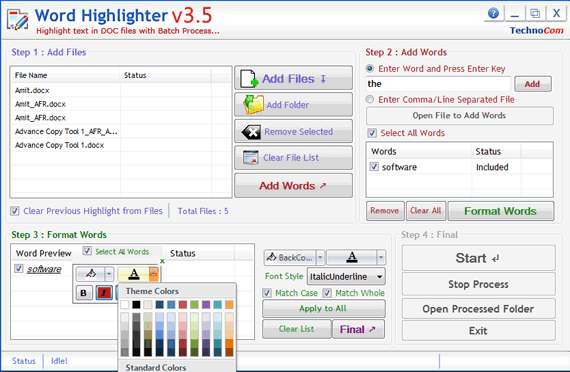Expand the BackColor dropdown arrow
Image resolution: width=570 pixels, height=372 pixels.
(x=320, y=257)
